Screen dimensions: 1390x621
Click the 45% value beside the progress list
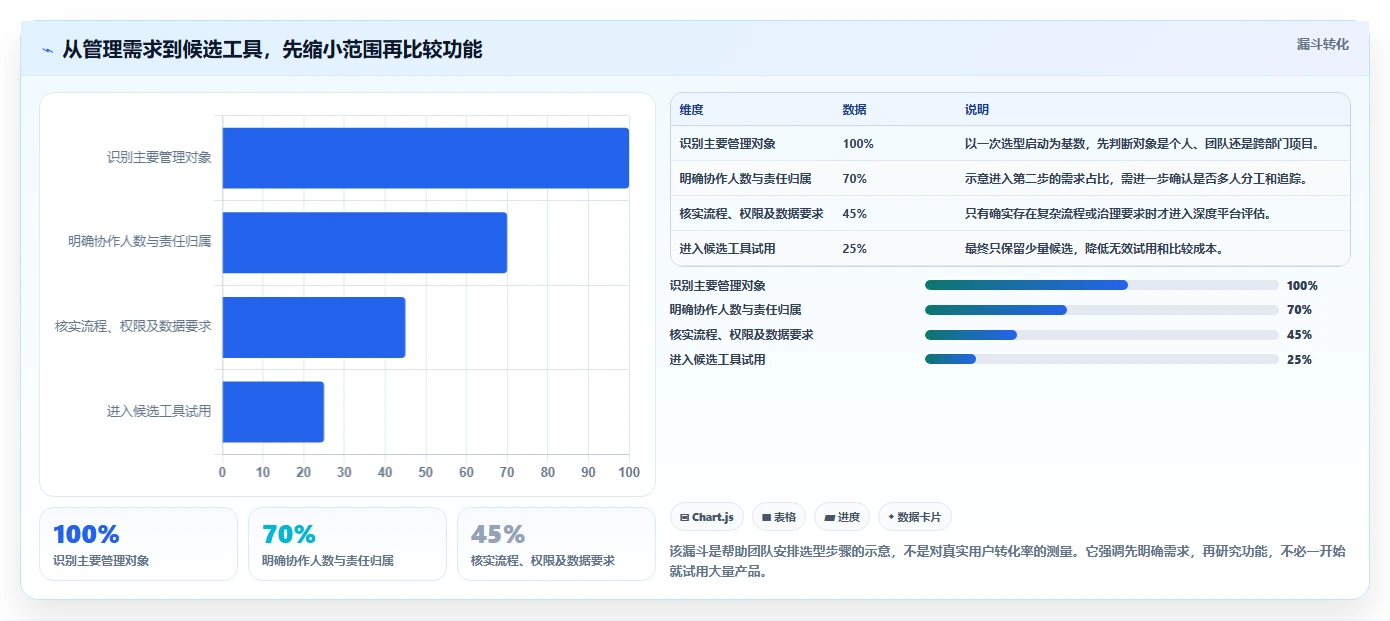tap(1299, 335)
